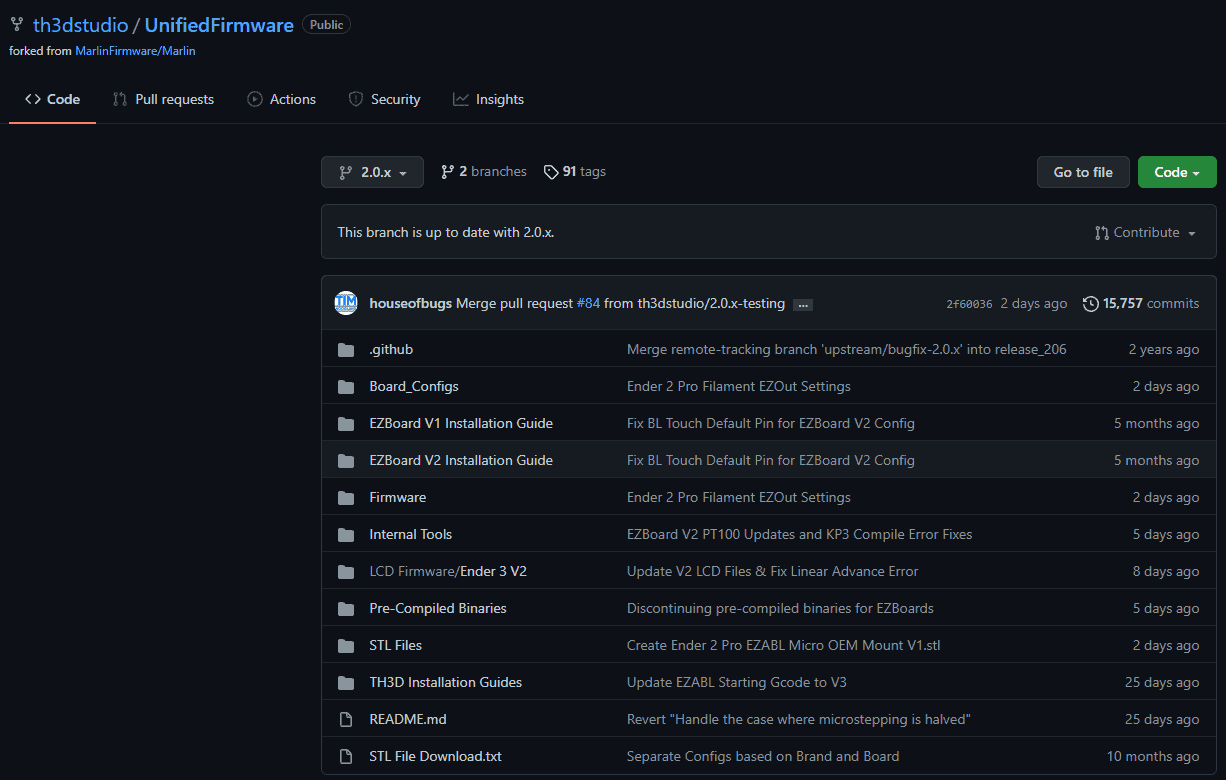View the 2 branches link
This screenshot has height=780, width=1226.
pos(484,172)
